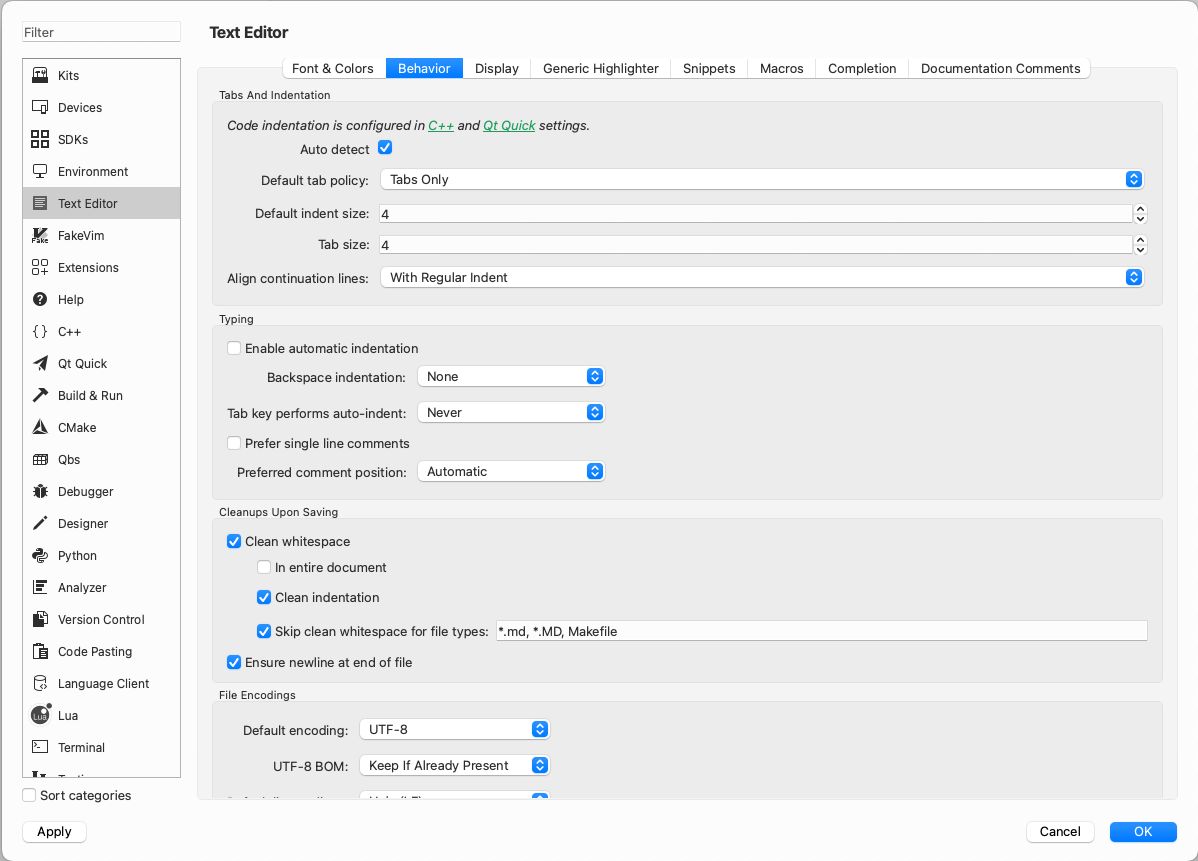Switch to the Completion tab

(862, 69)
